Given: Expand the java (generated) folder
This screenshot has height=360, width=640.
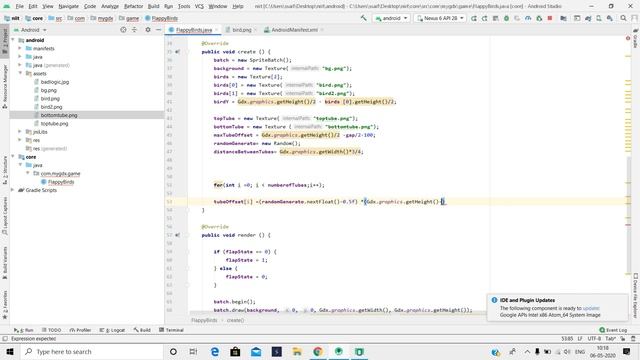Looking at the screenshot, I should pos(20,65).
